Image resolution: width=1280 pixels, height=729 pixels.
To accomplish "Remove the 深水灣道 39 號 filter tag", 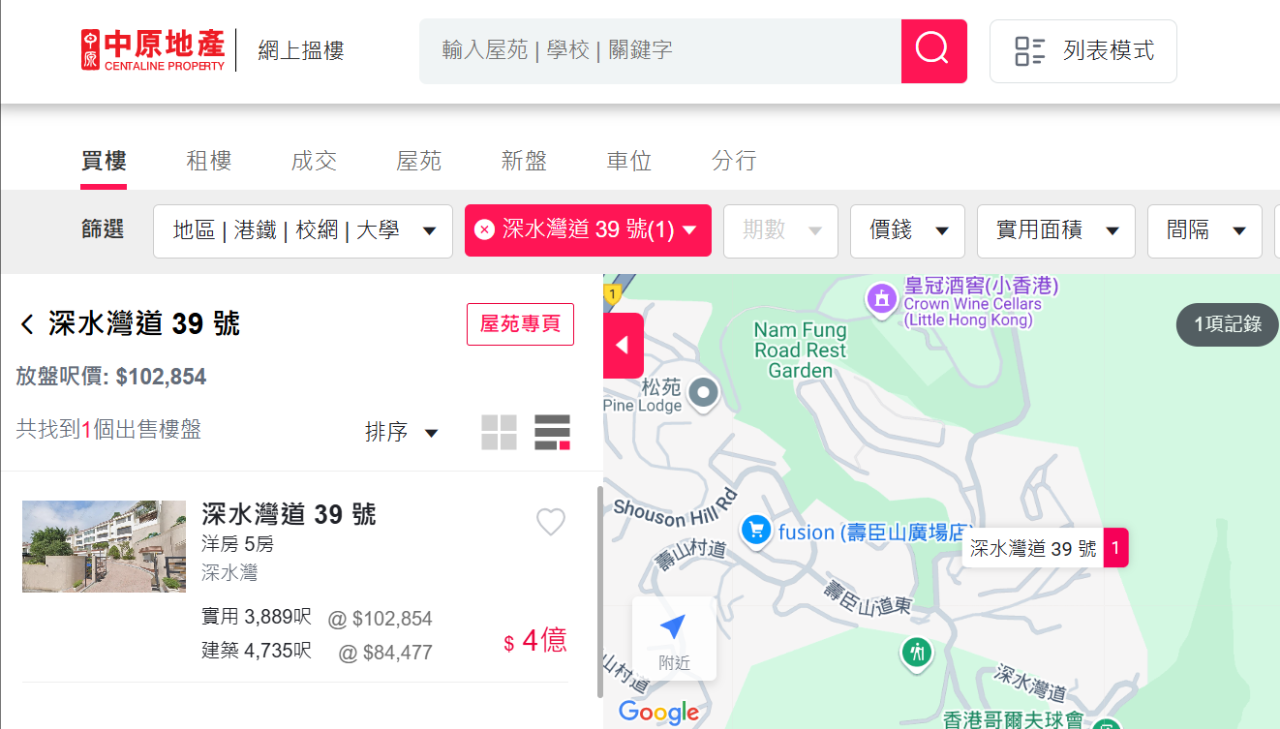I will point(484,231).
